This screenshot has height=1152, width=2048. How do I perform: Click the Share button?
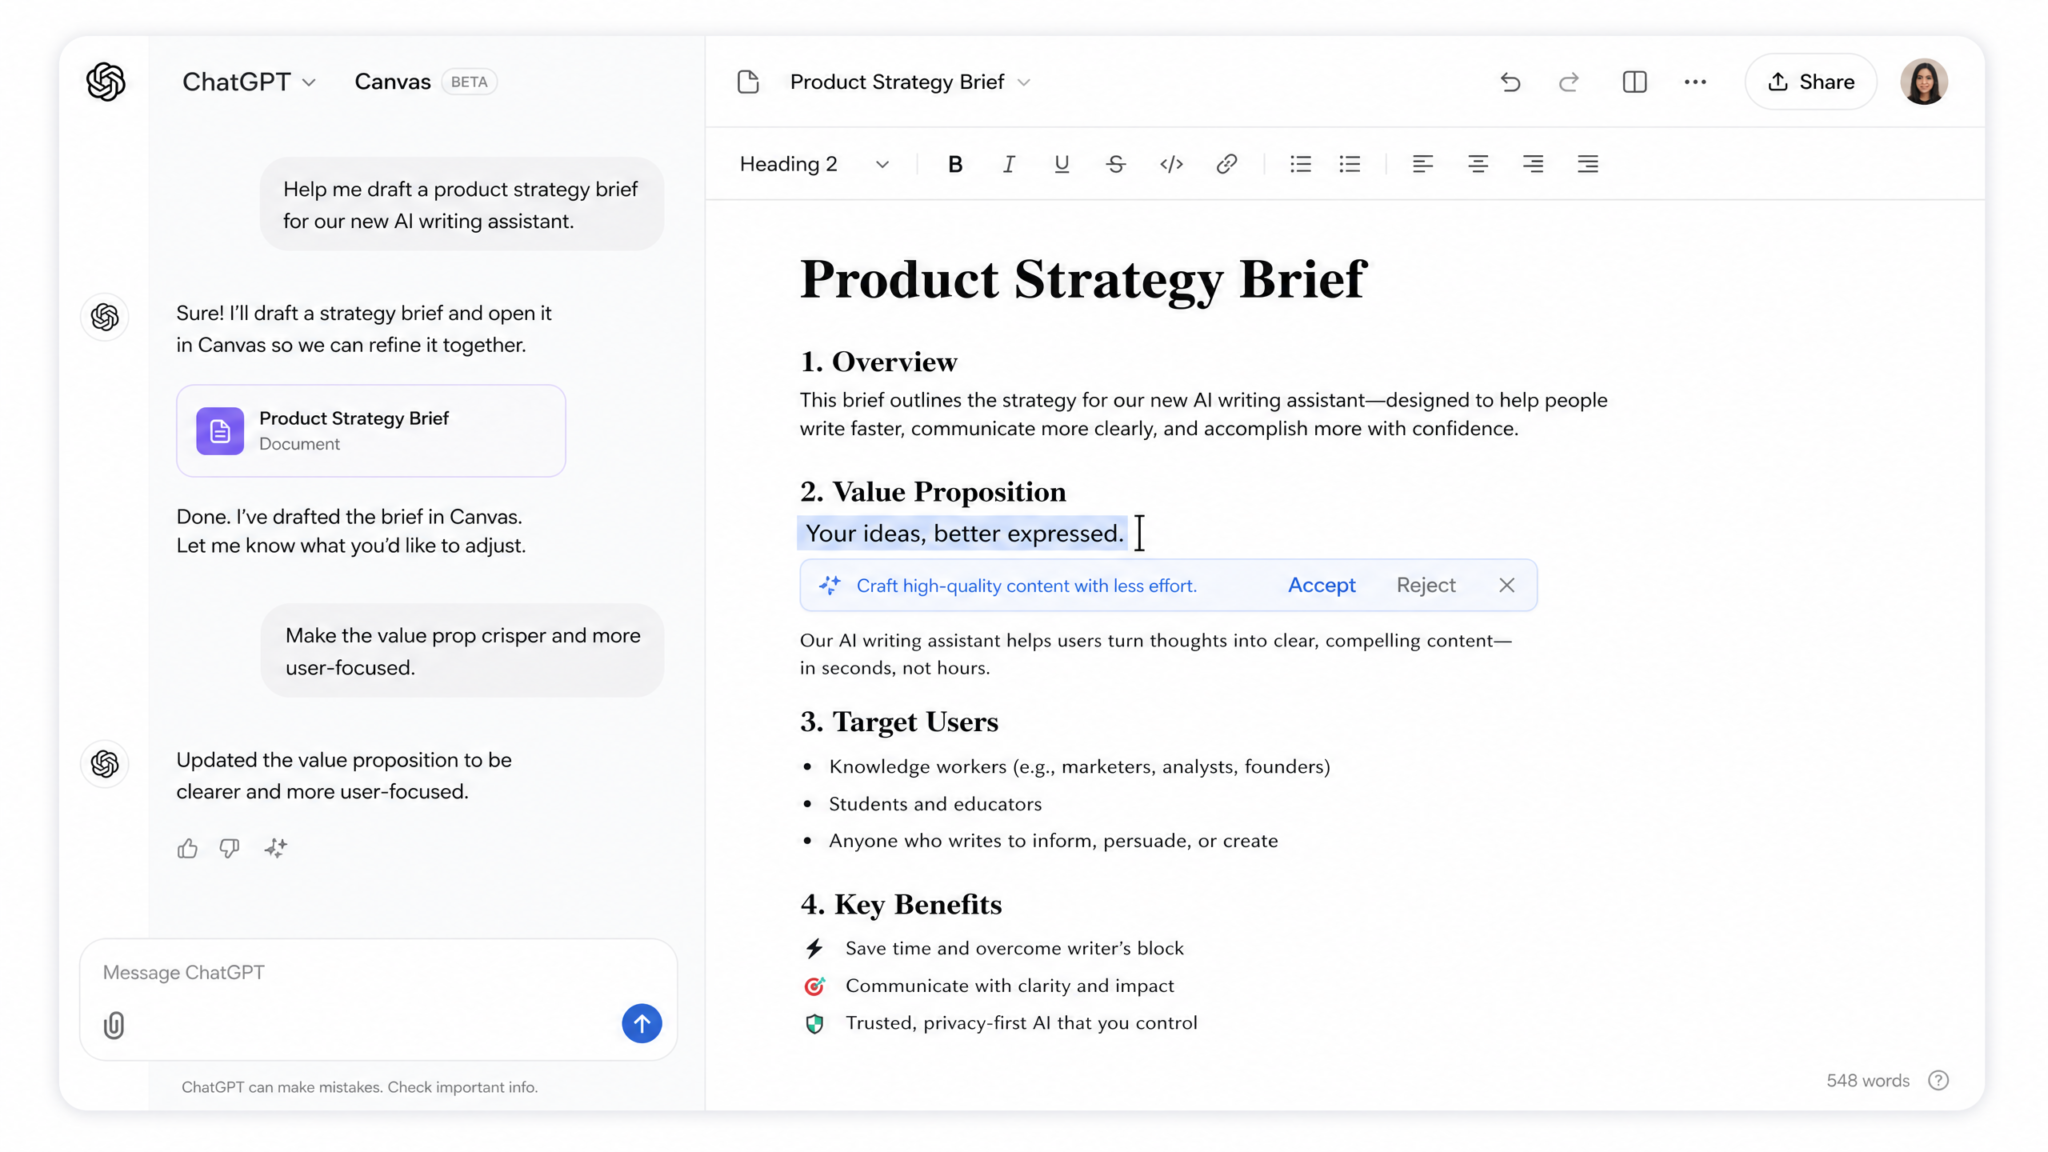pos(1811,82)
